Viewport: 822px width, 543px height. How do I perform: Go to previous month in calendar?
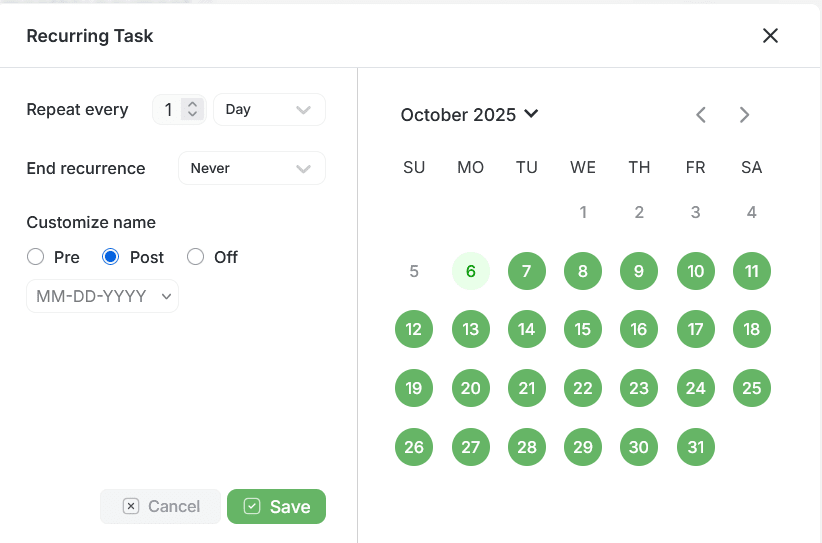(701, 114)
